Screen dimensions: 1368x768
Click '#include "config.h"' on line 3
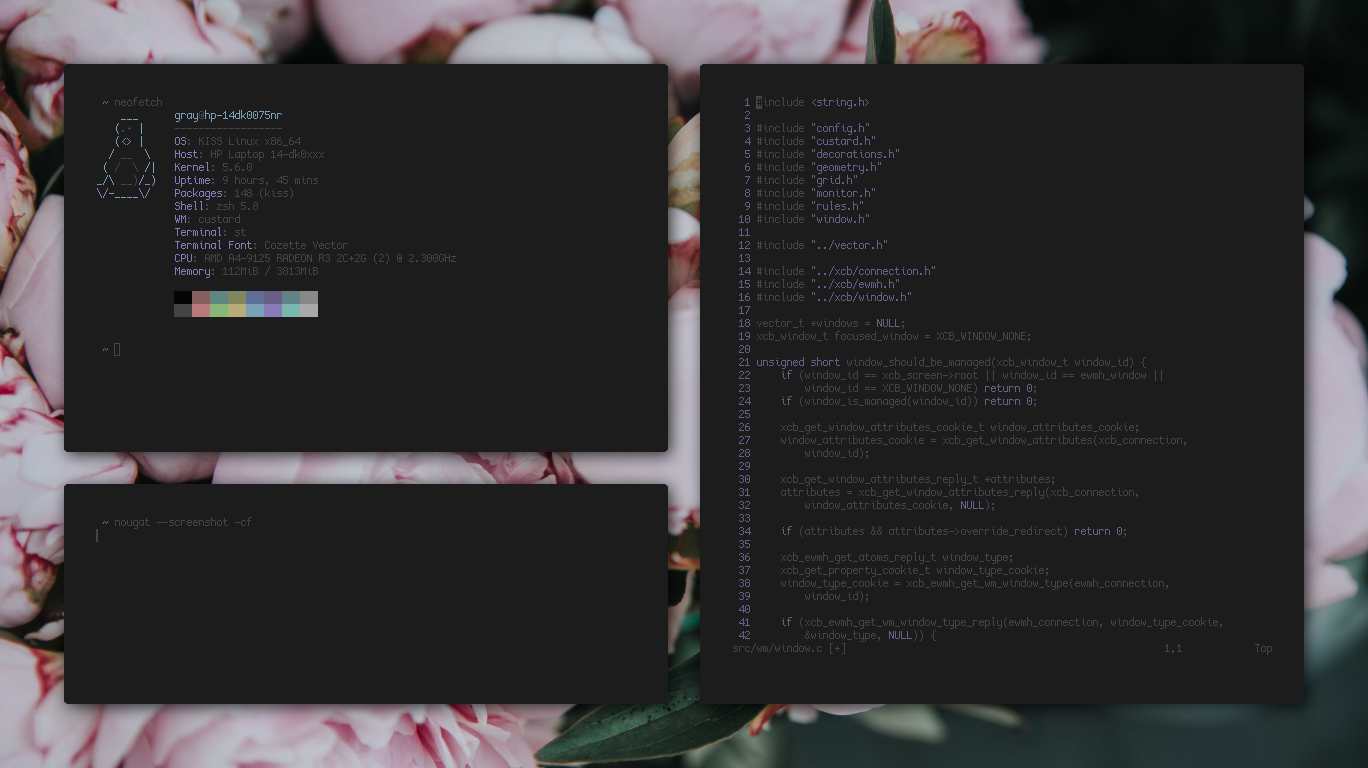813,128
